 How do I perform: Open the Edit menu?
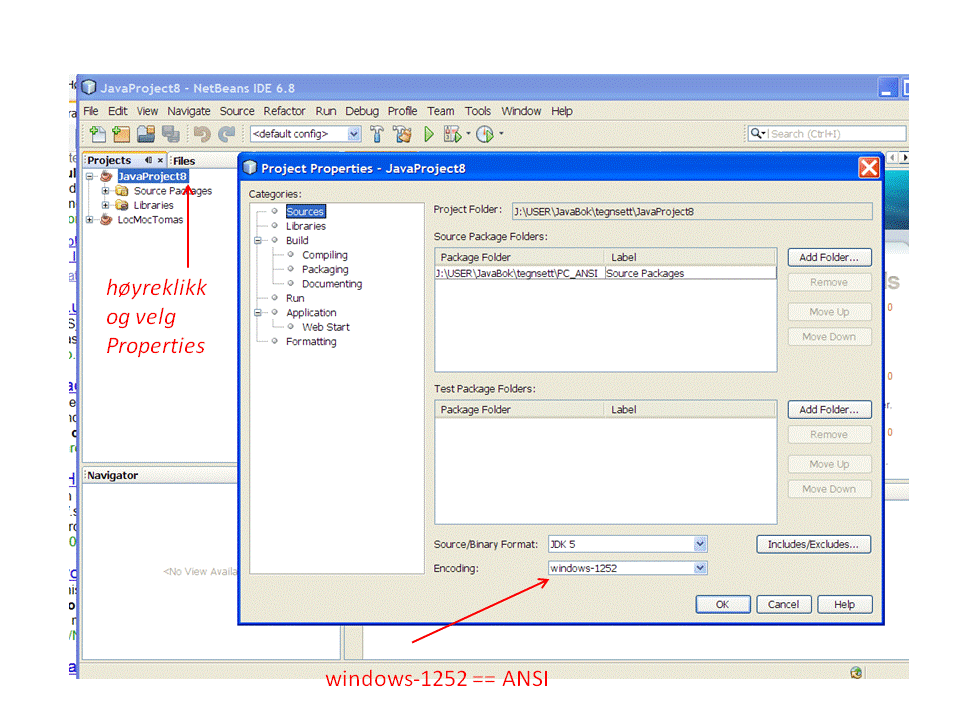118,111
